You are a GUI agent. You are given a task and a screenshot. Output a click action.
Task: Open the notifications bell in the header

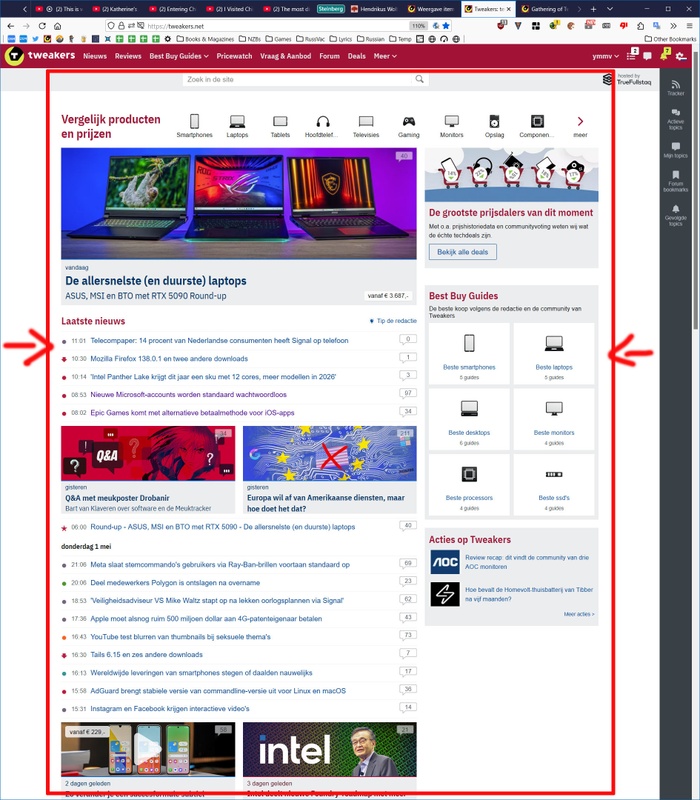point(664,55)
